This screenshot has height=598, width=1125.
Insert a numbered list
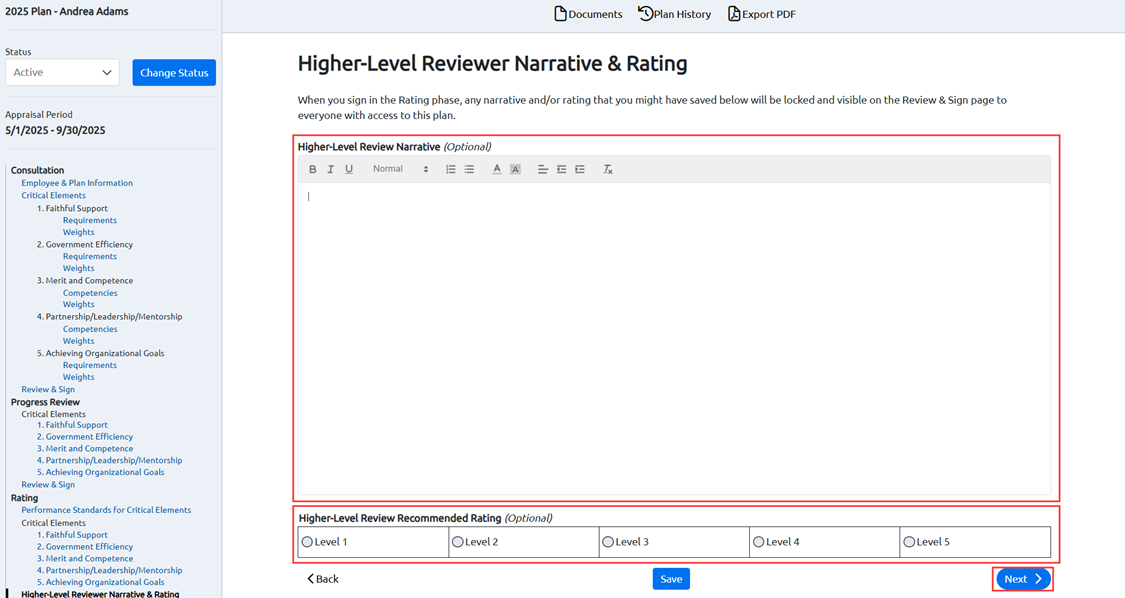tap(451, 169)
